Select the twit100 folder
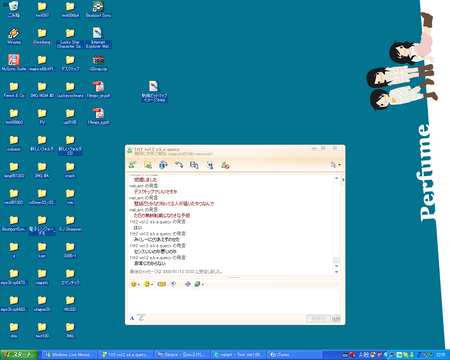Screen dimensions: 450x360 [x=42, y=329]
